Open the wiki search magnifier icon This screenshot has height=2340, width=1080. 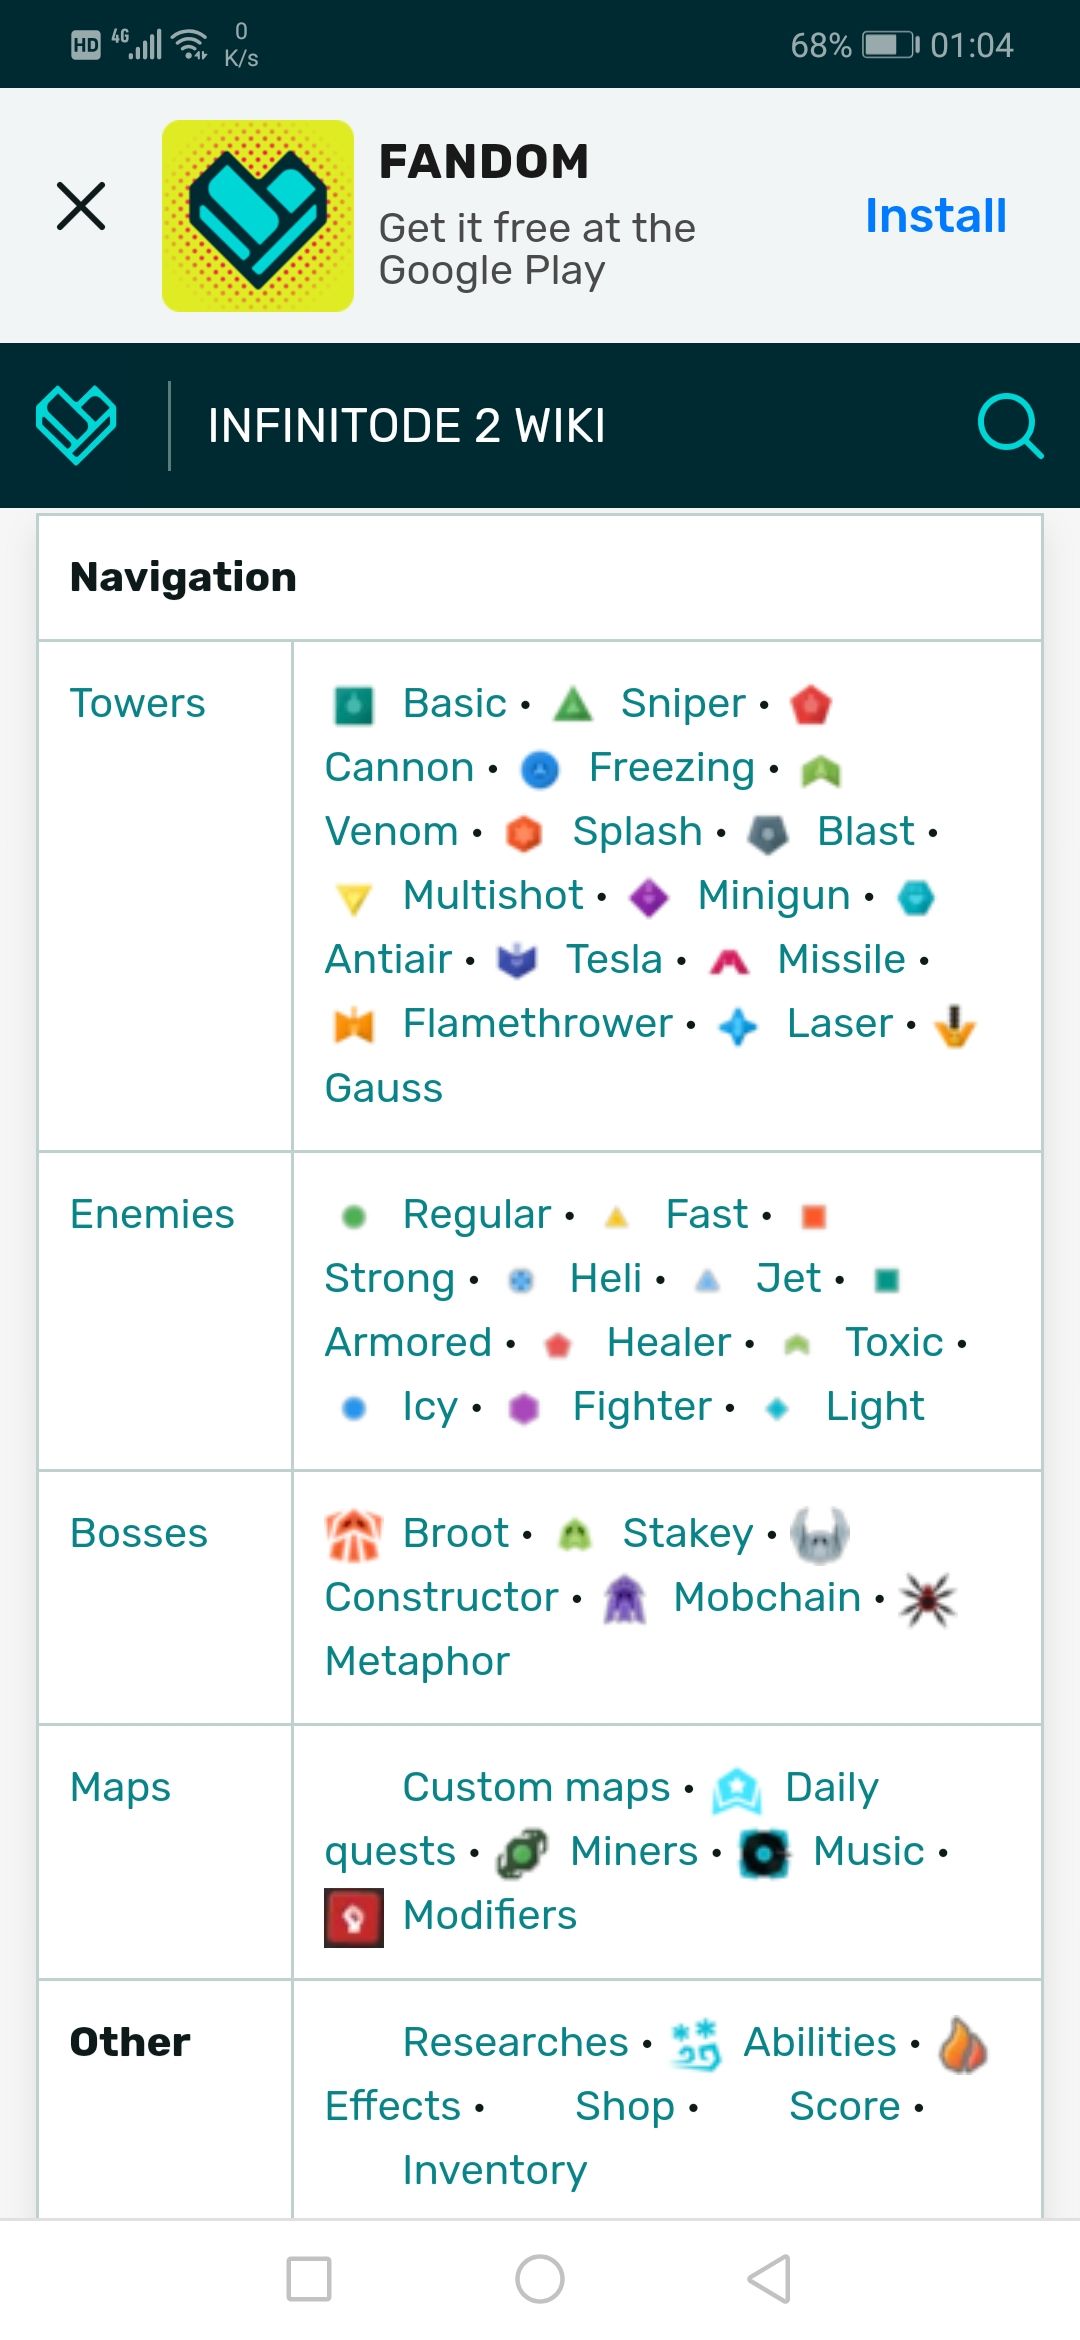(x=1010, y=426)
